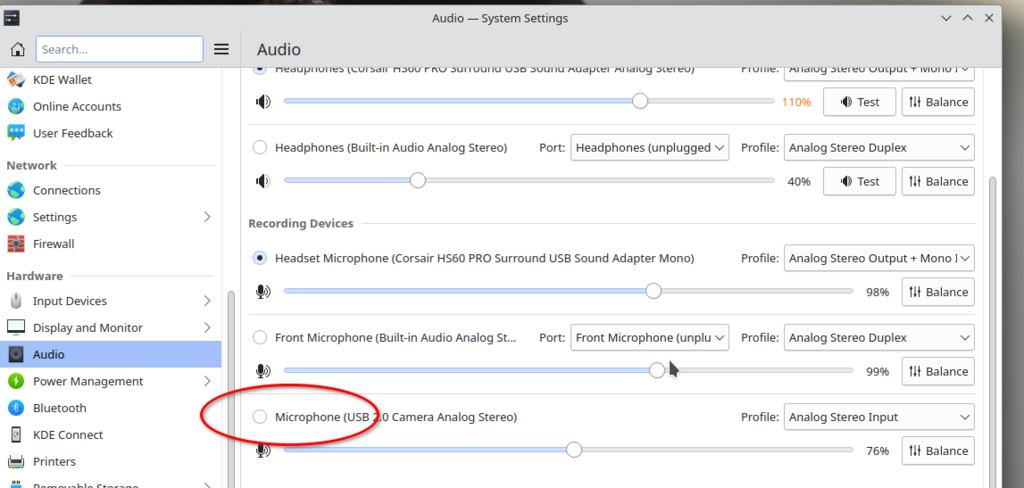This screenshot has height=488, width=1024.
Task: Click the KDE Connect phone icon
Action: (x=16, y=435)
